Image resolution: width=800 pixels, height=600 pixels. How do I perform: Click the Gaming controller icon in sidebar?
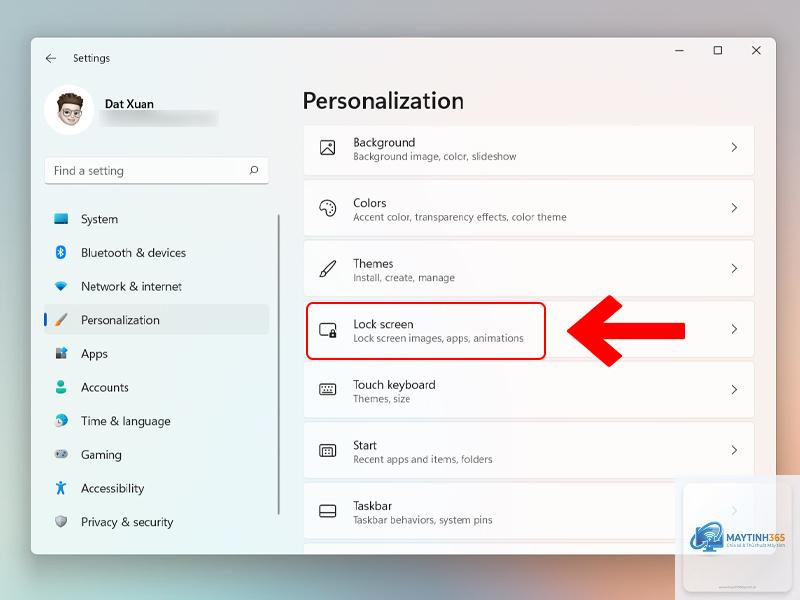click(61, 454)
